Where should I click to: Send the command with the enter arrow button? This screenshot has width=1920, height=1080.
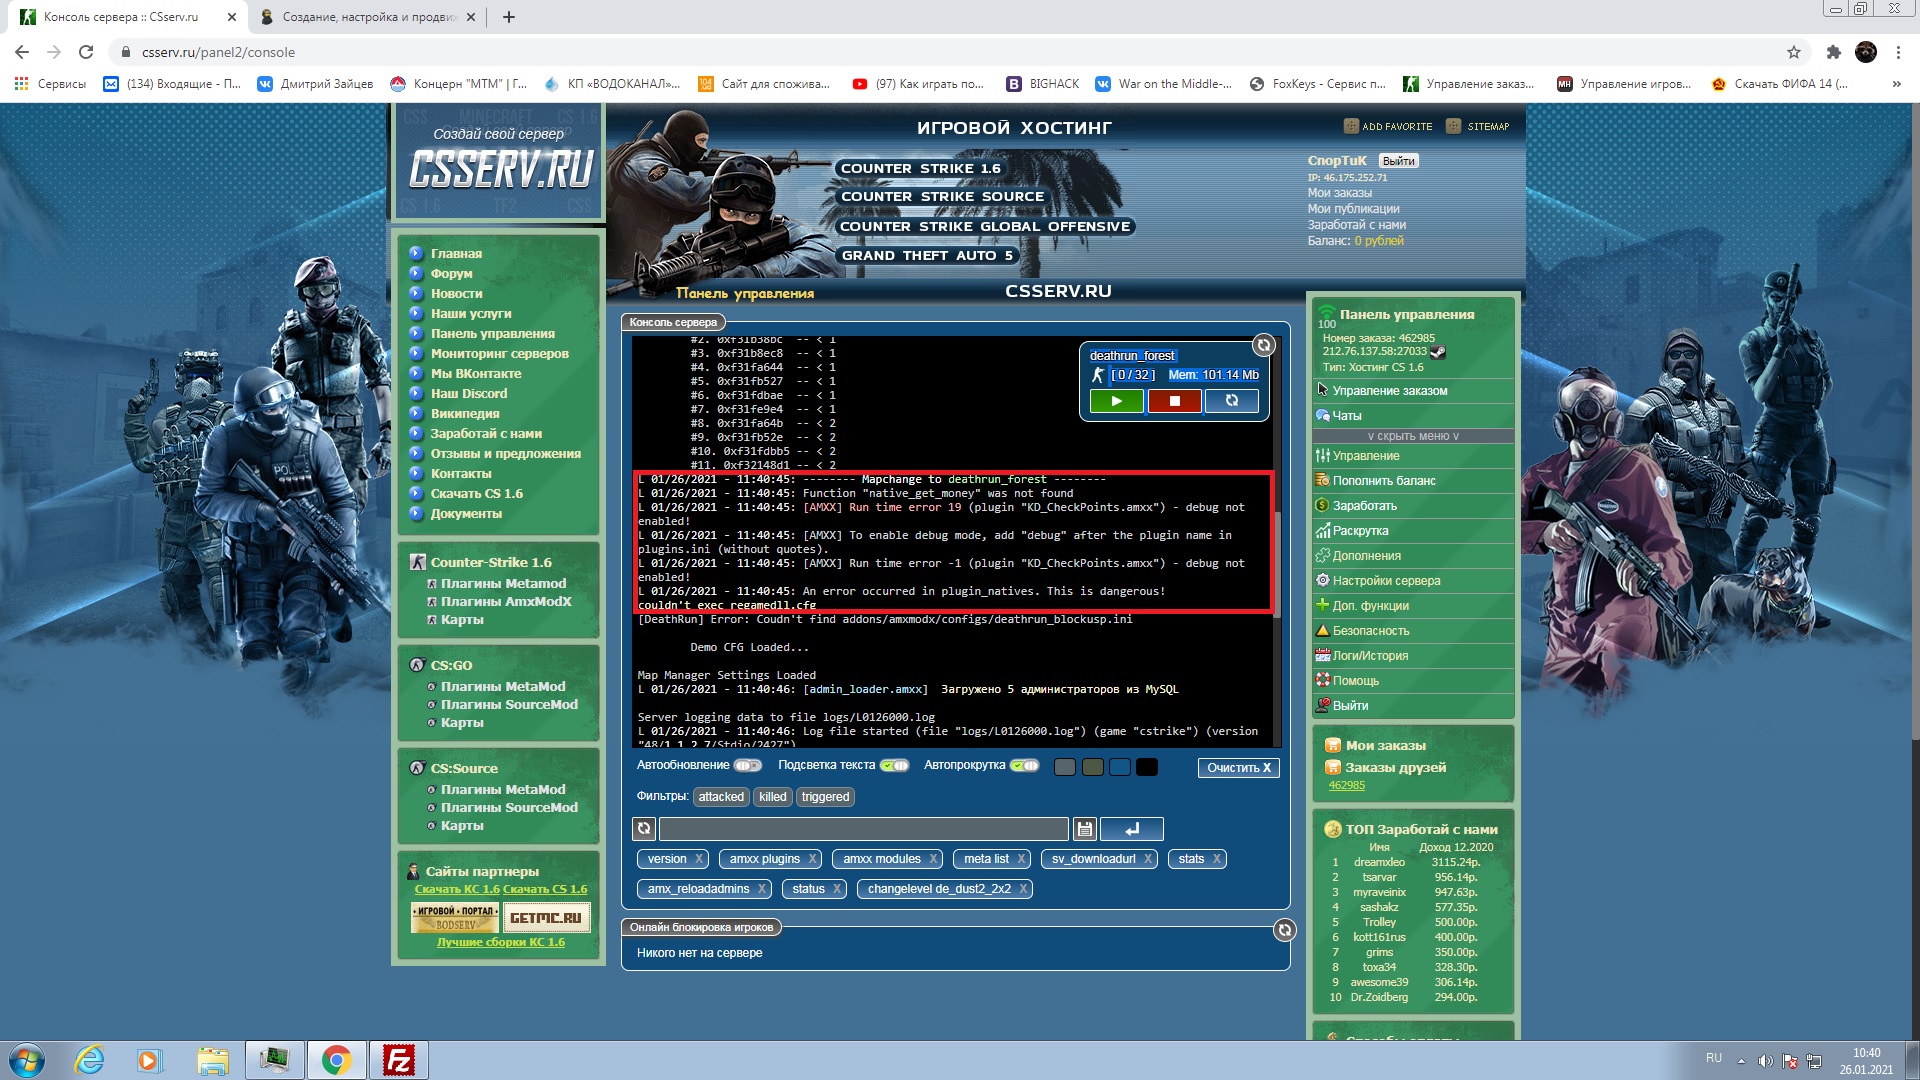[1132, 829]
